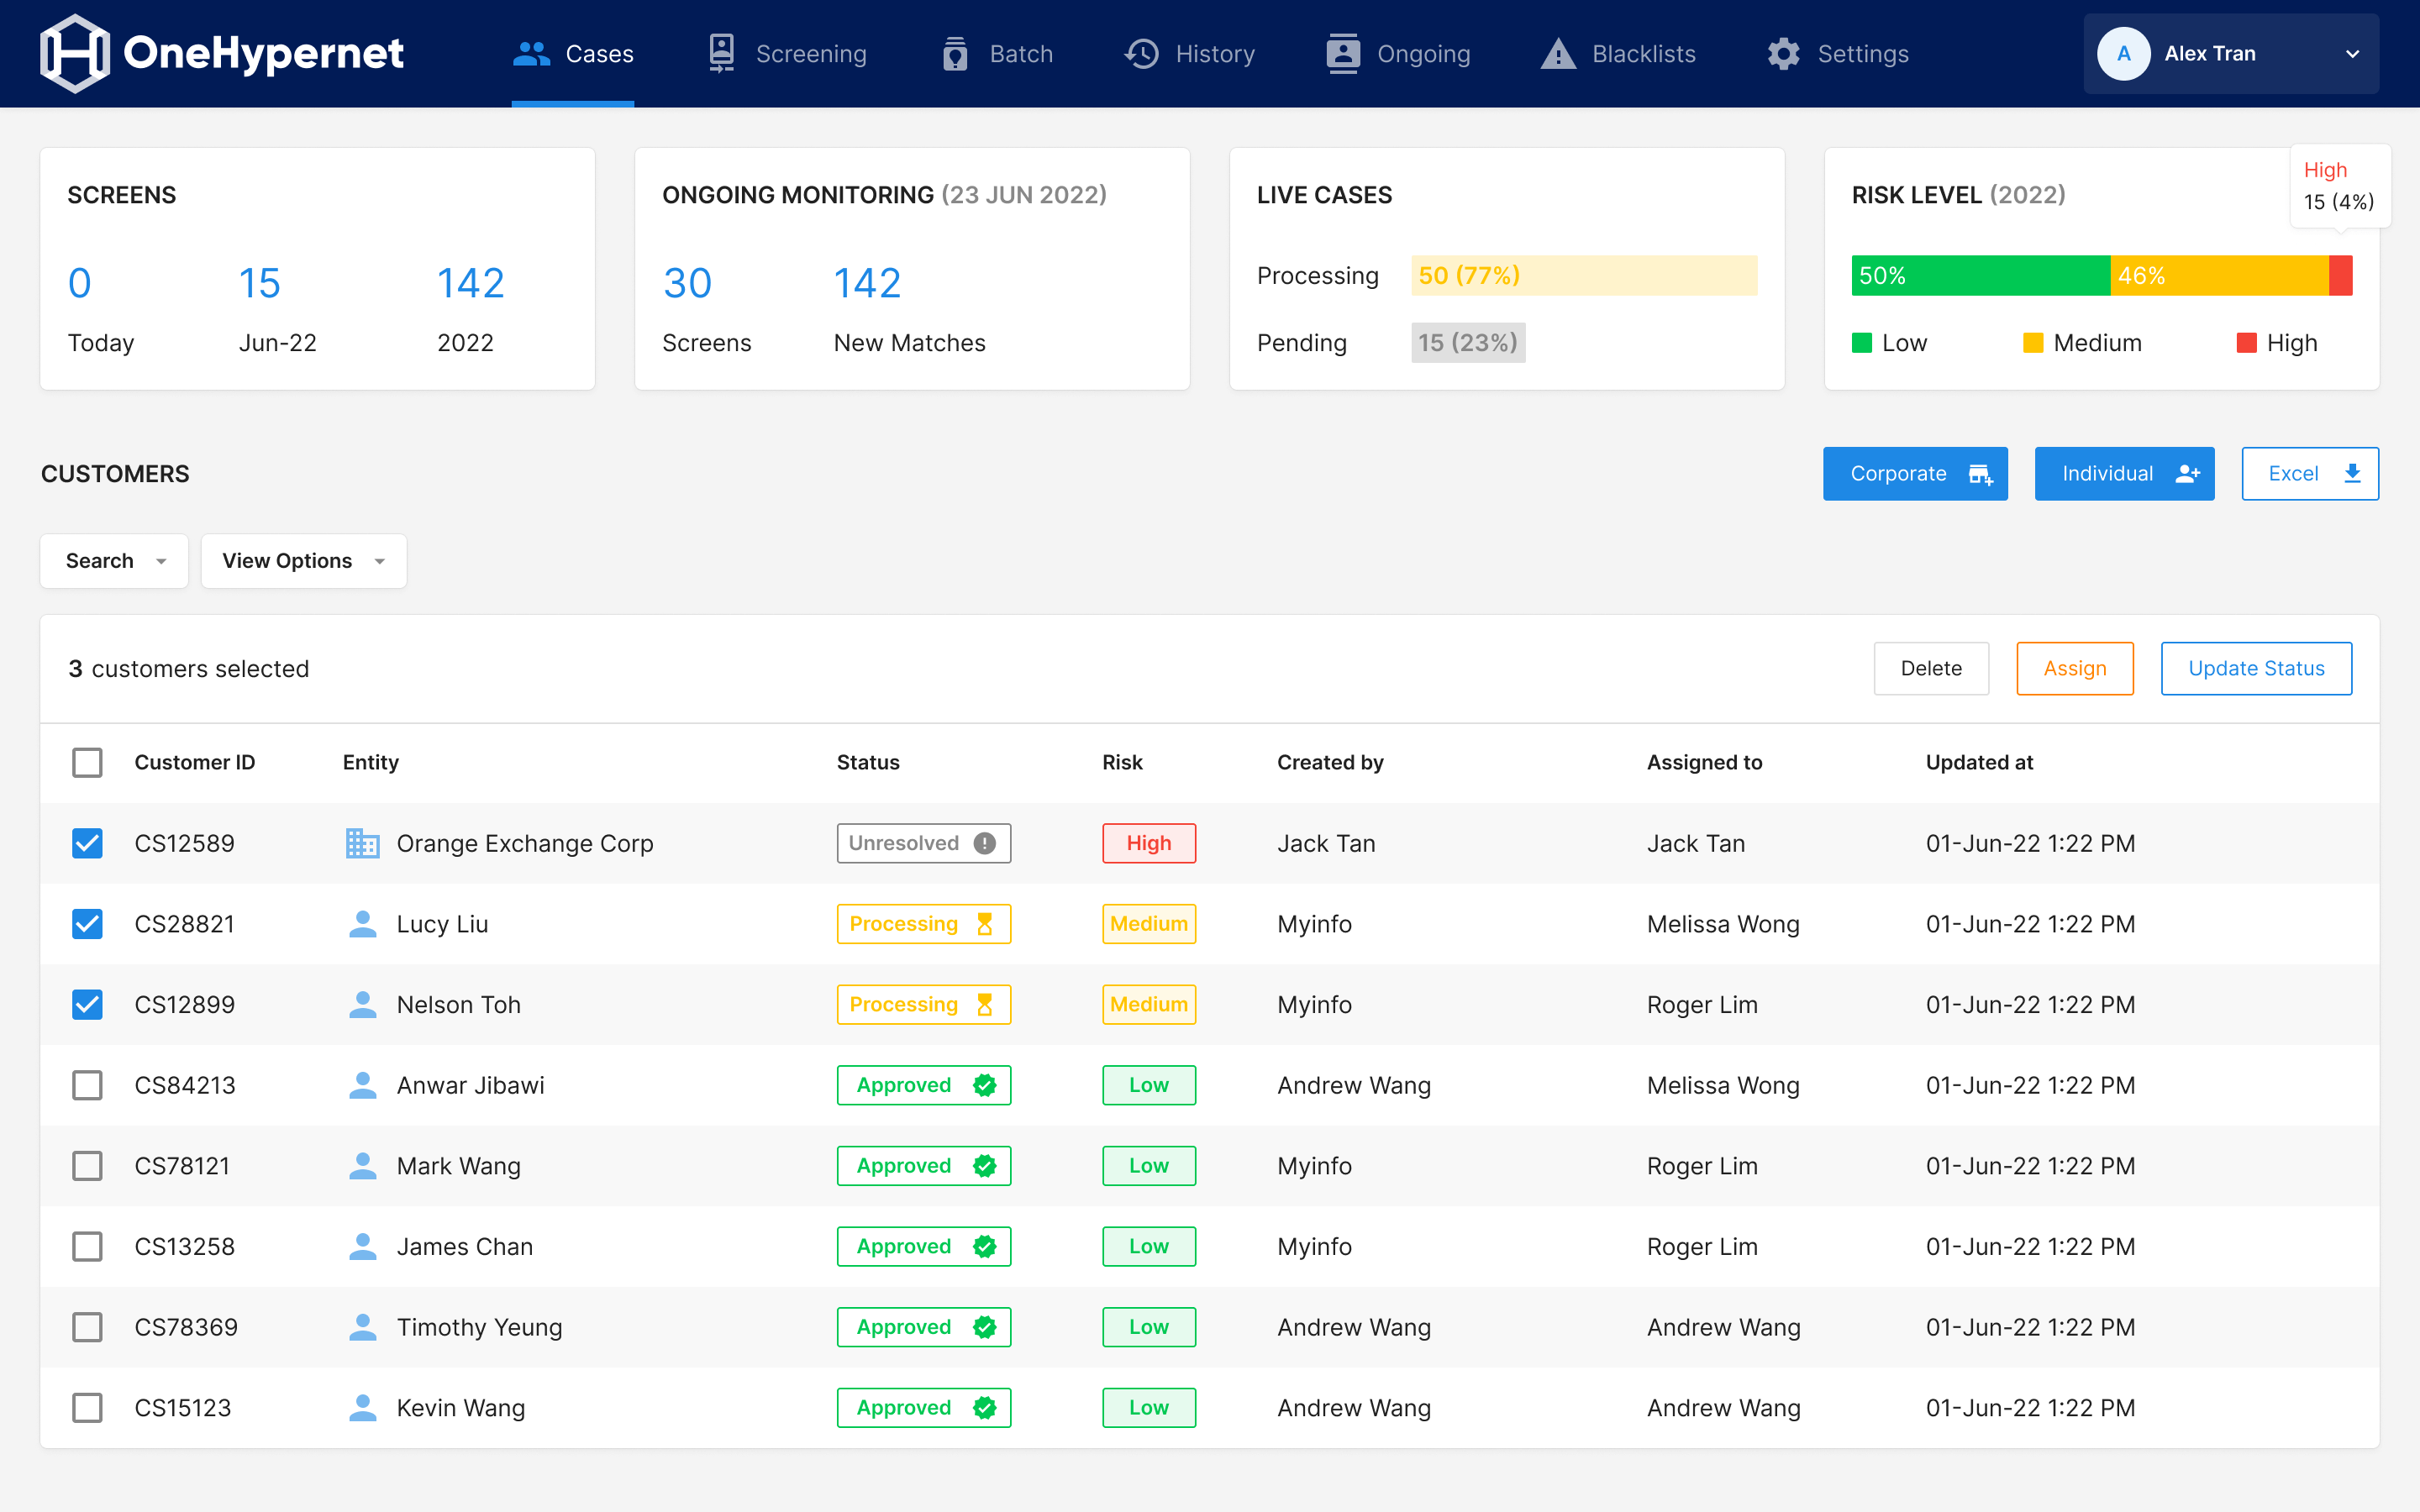Open the View Options dropdown
Screen dimensions: 2420x1512
tap(303, 561)
